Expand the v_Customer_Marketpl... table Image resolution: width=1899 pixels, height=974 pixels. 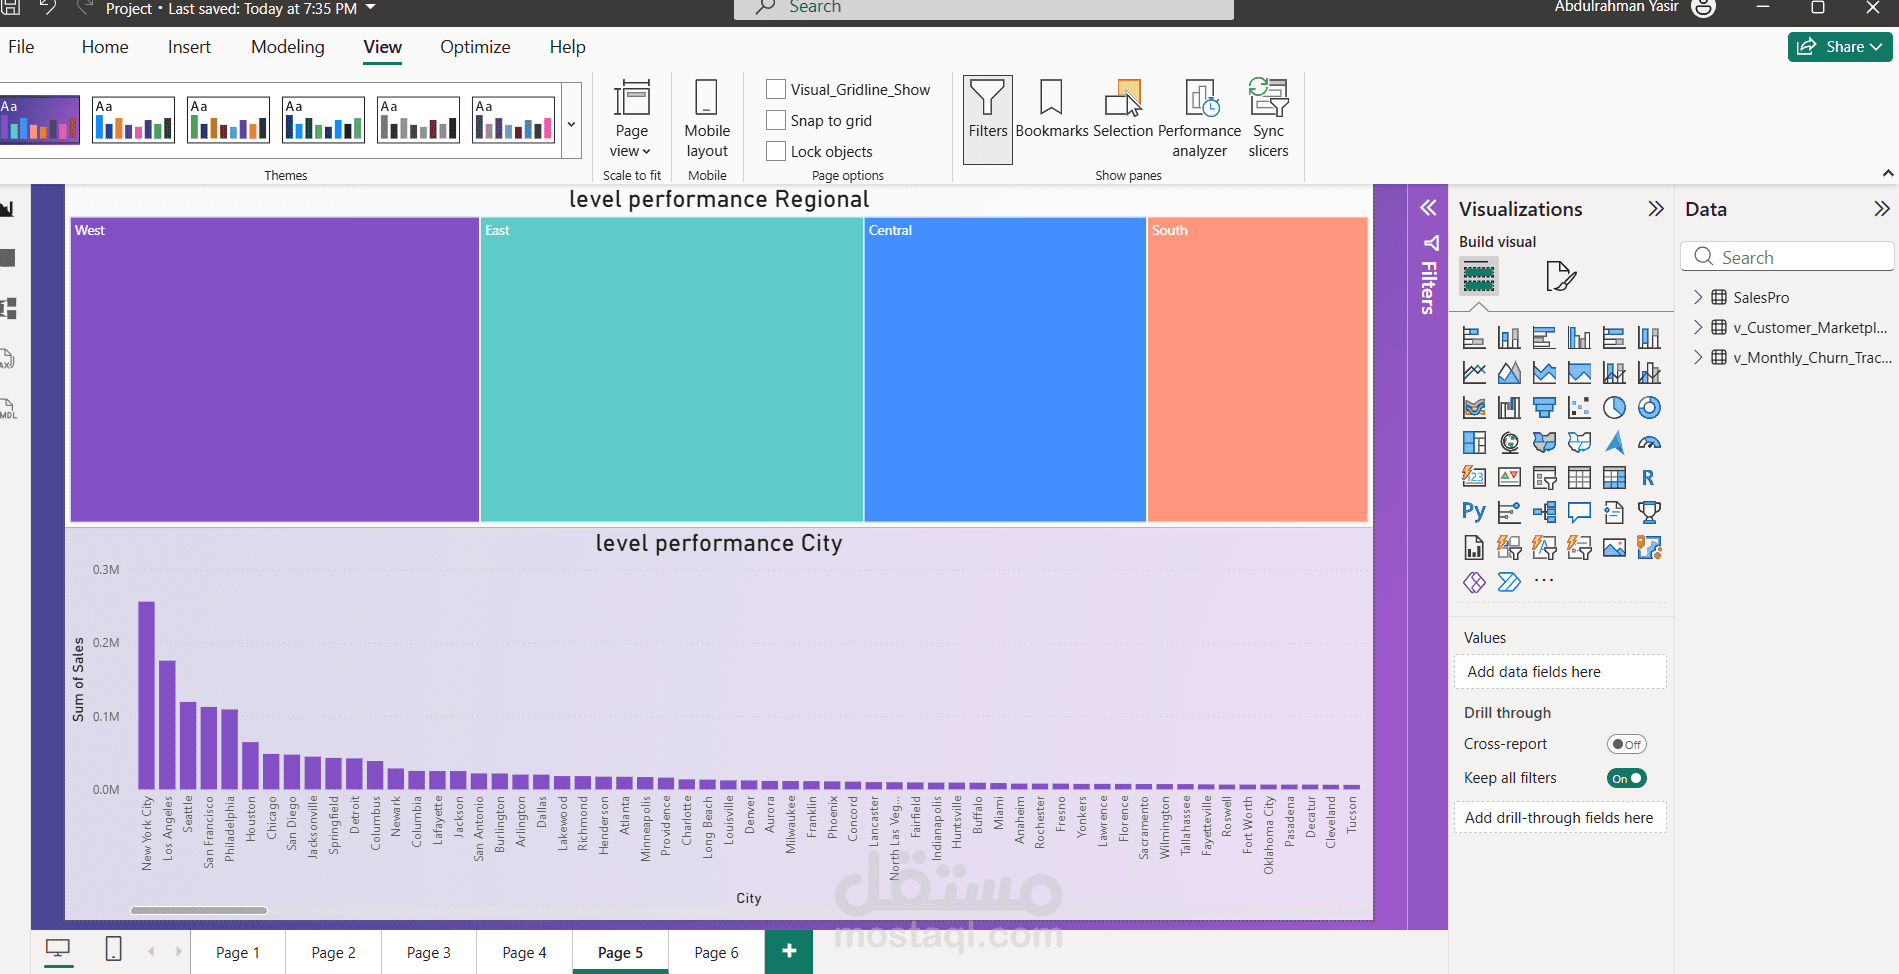click(x=1697, y=327)
